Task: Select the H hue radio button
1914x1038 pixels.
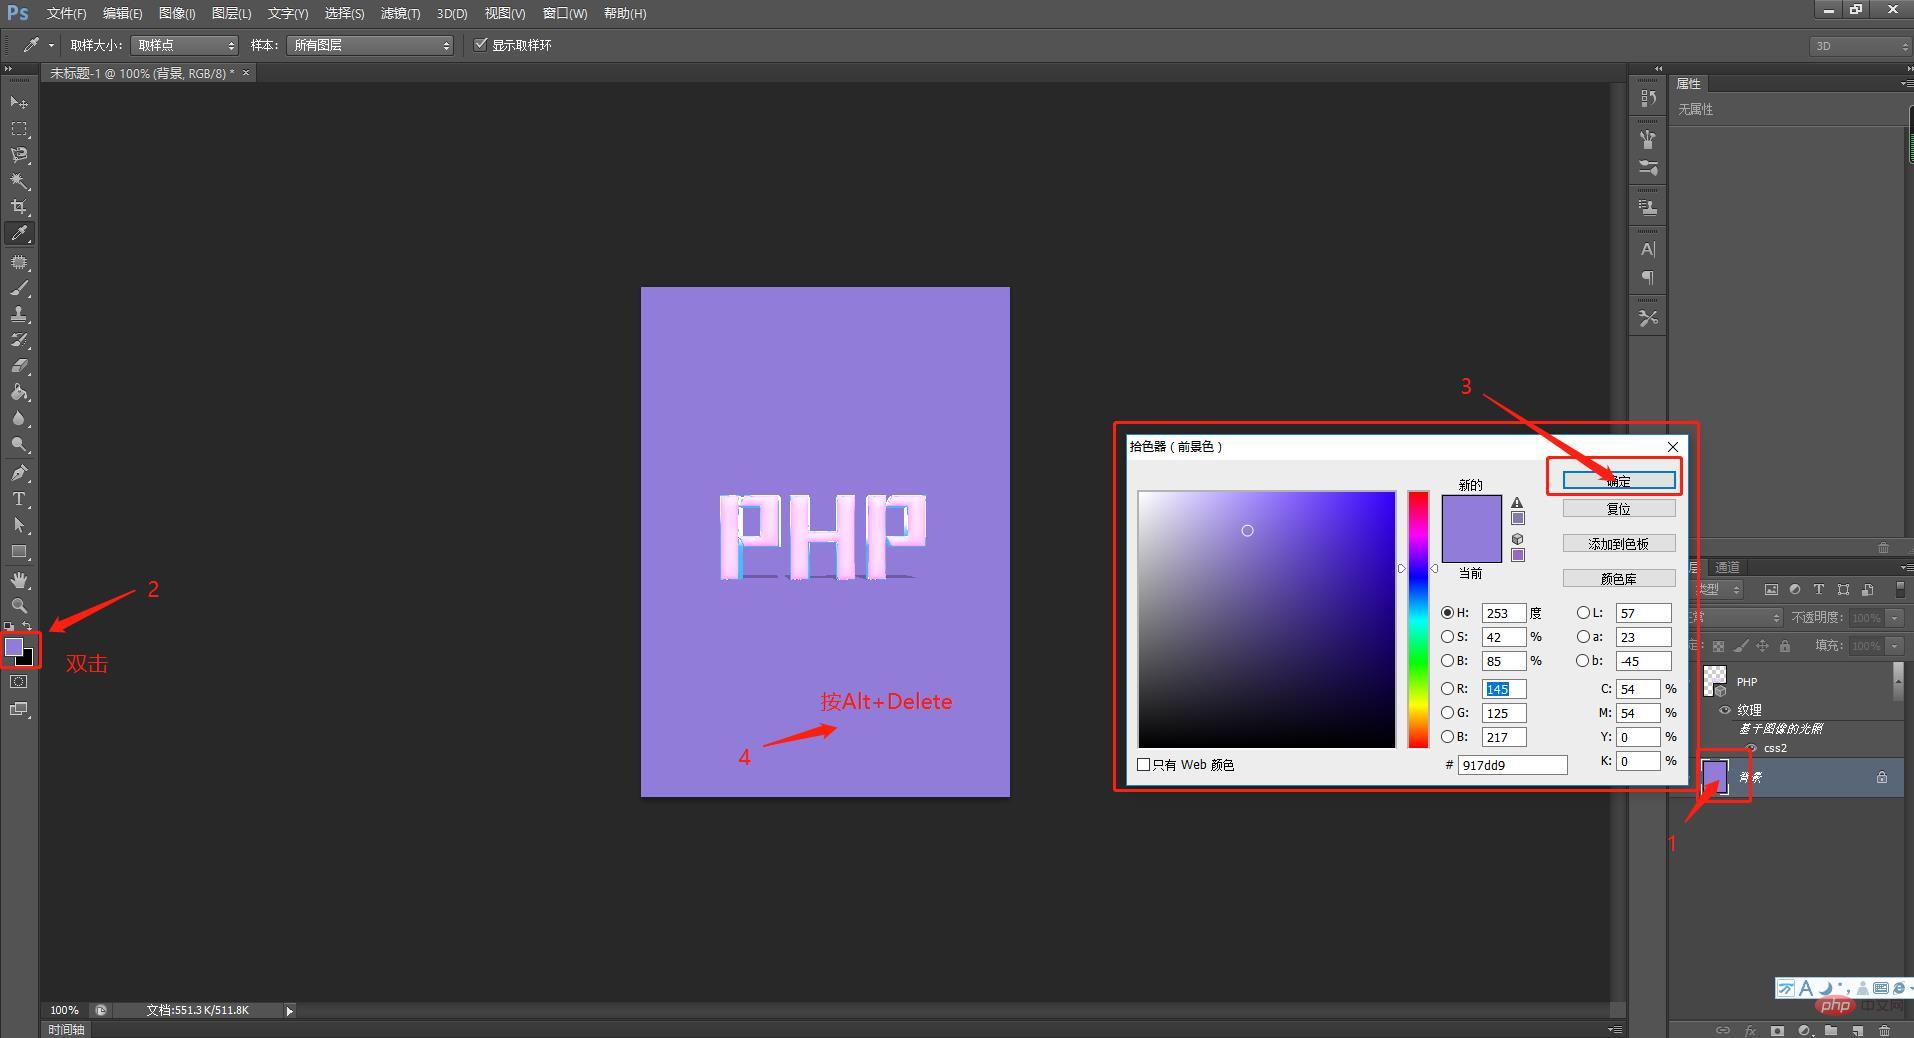Action: click(1447, 612)
